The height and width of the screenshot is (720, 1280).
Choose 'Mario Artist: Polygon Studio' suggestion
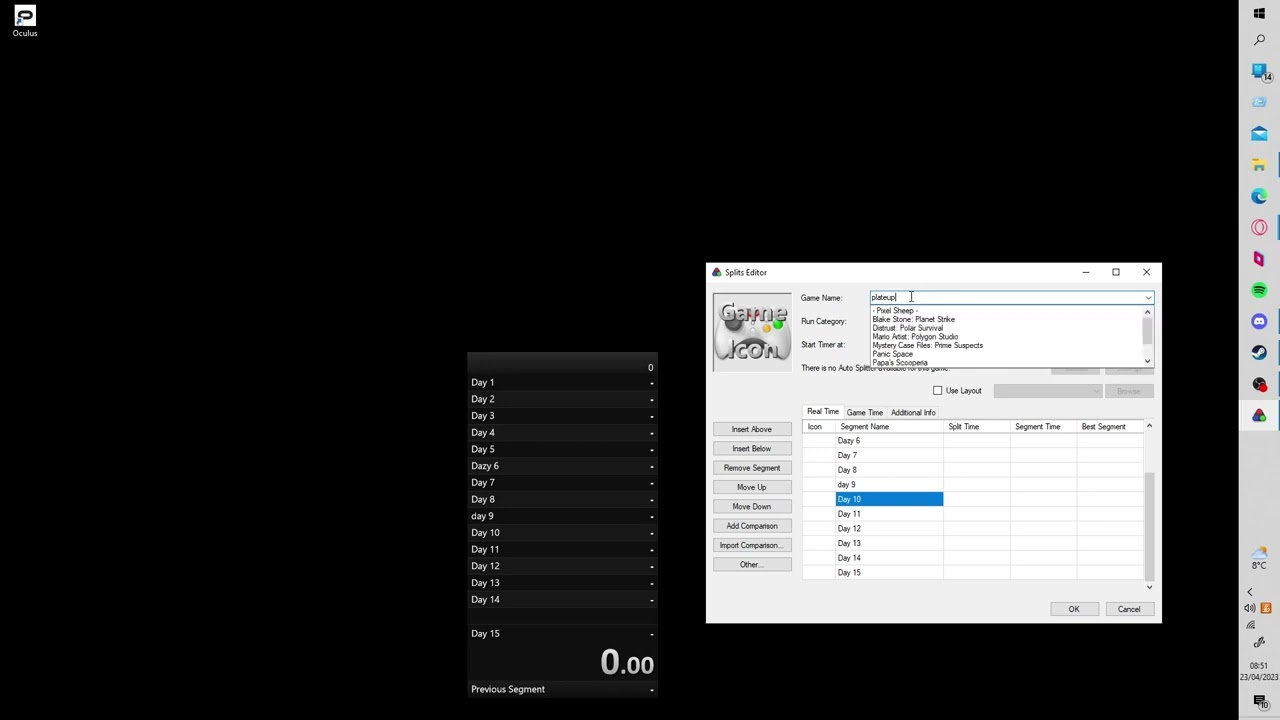coord(915,337)
